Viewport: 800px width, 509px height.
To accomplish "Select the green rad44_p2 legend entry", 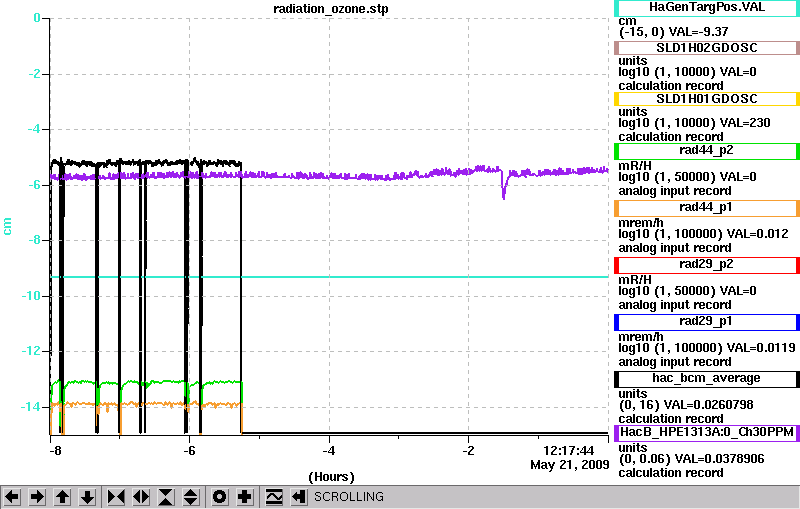I will click(707, 151).
